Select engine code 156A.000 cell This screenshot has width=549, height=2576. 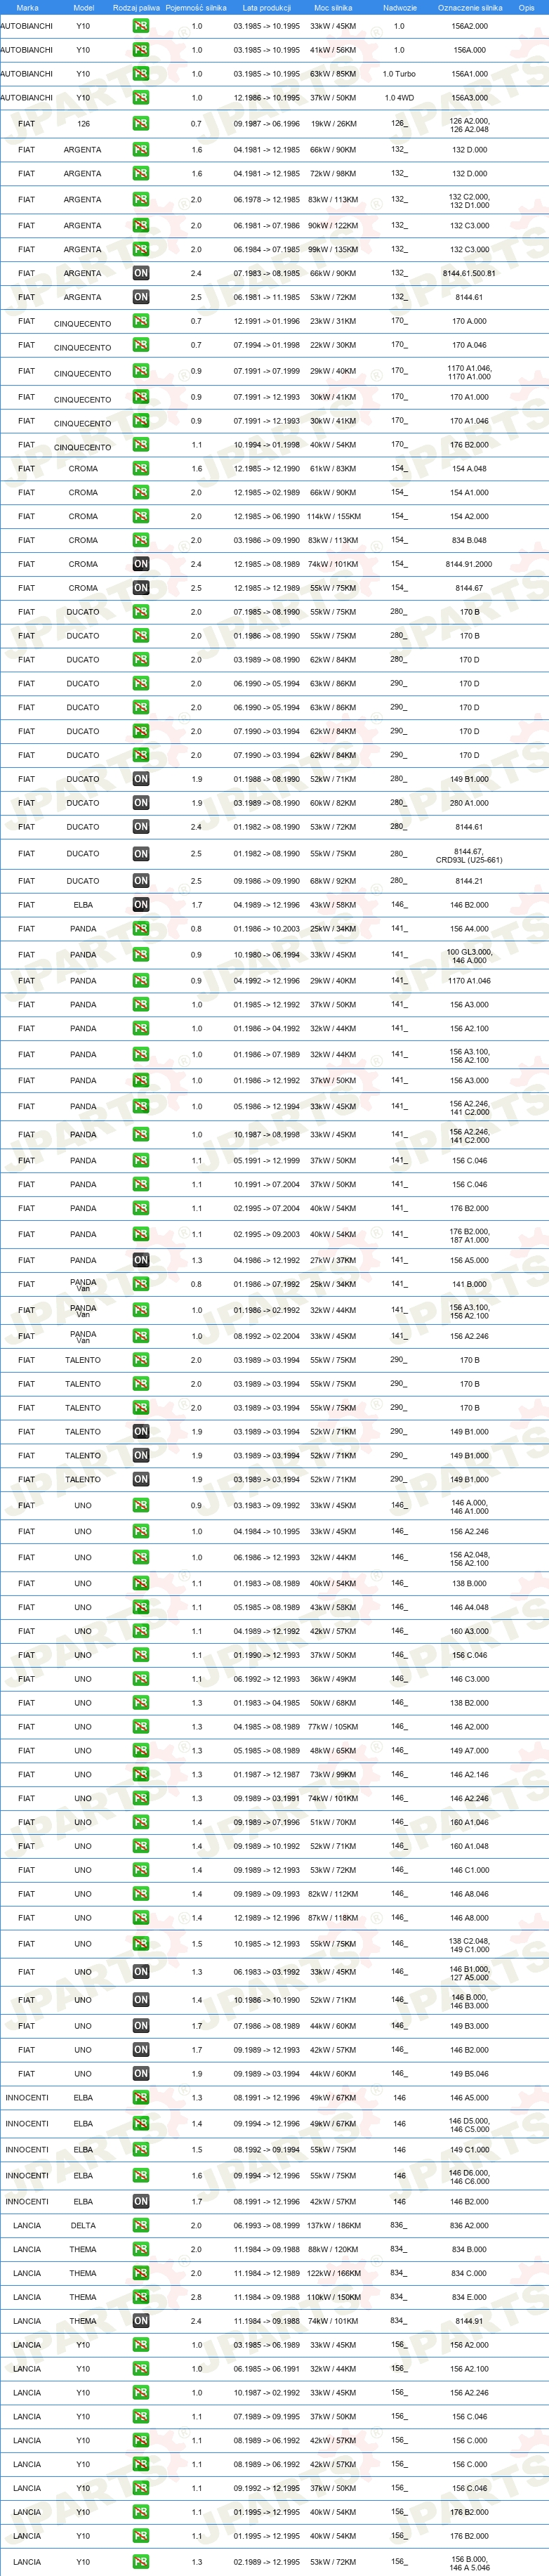pos(469,50)
